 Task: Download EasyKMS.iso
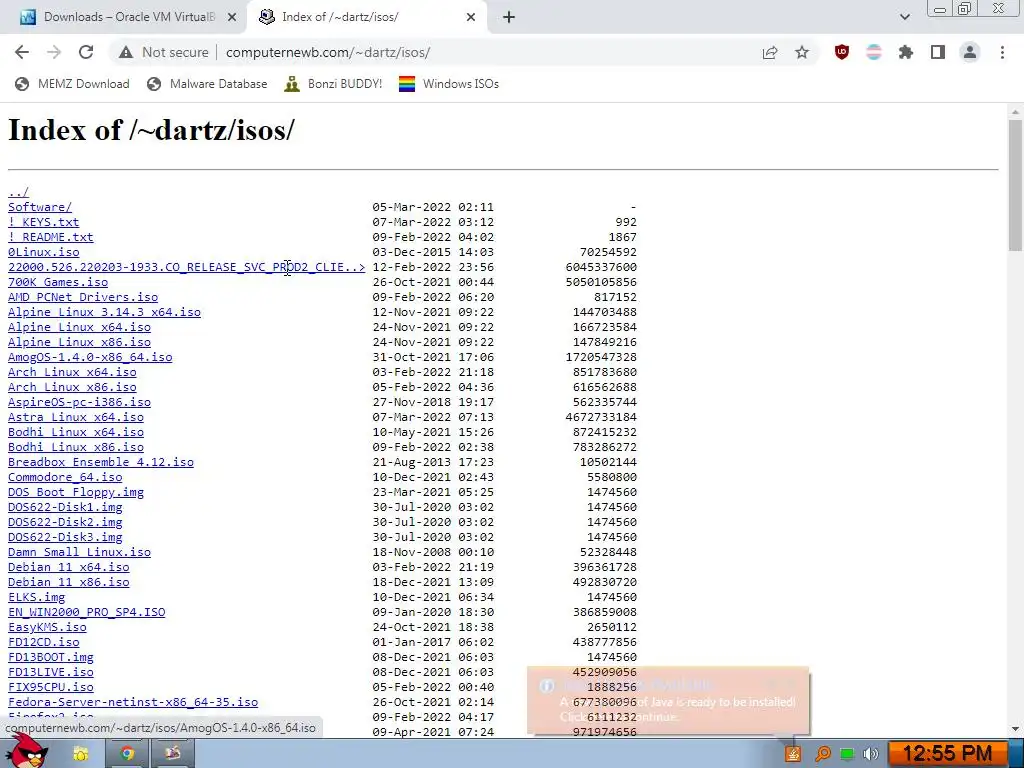[x=47, y=628]
